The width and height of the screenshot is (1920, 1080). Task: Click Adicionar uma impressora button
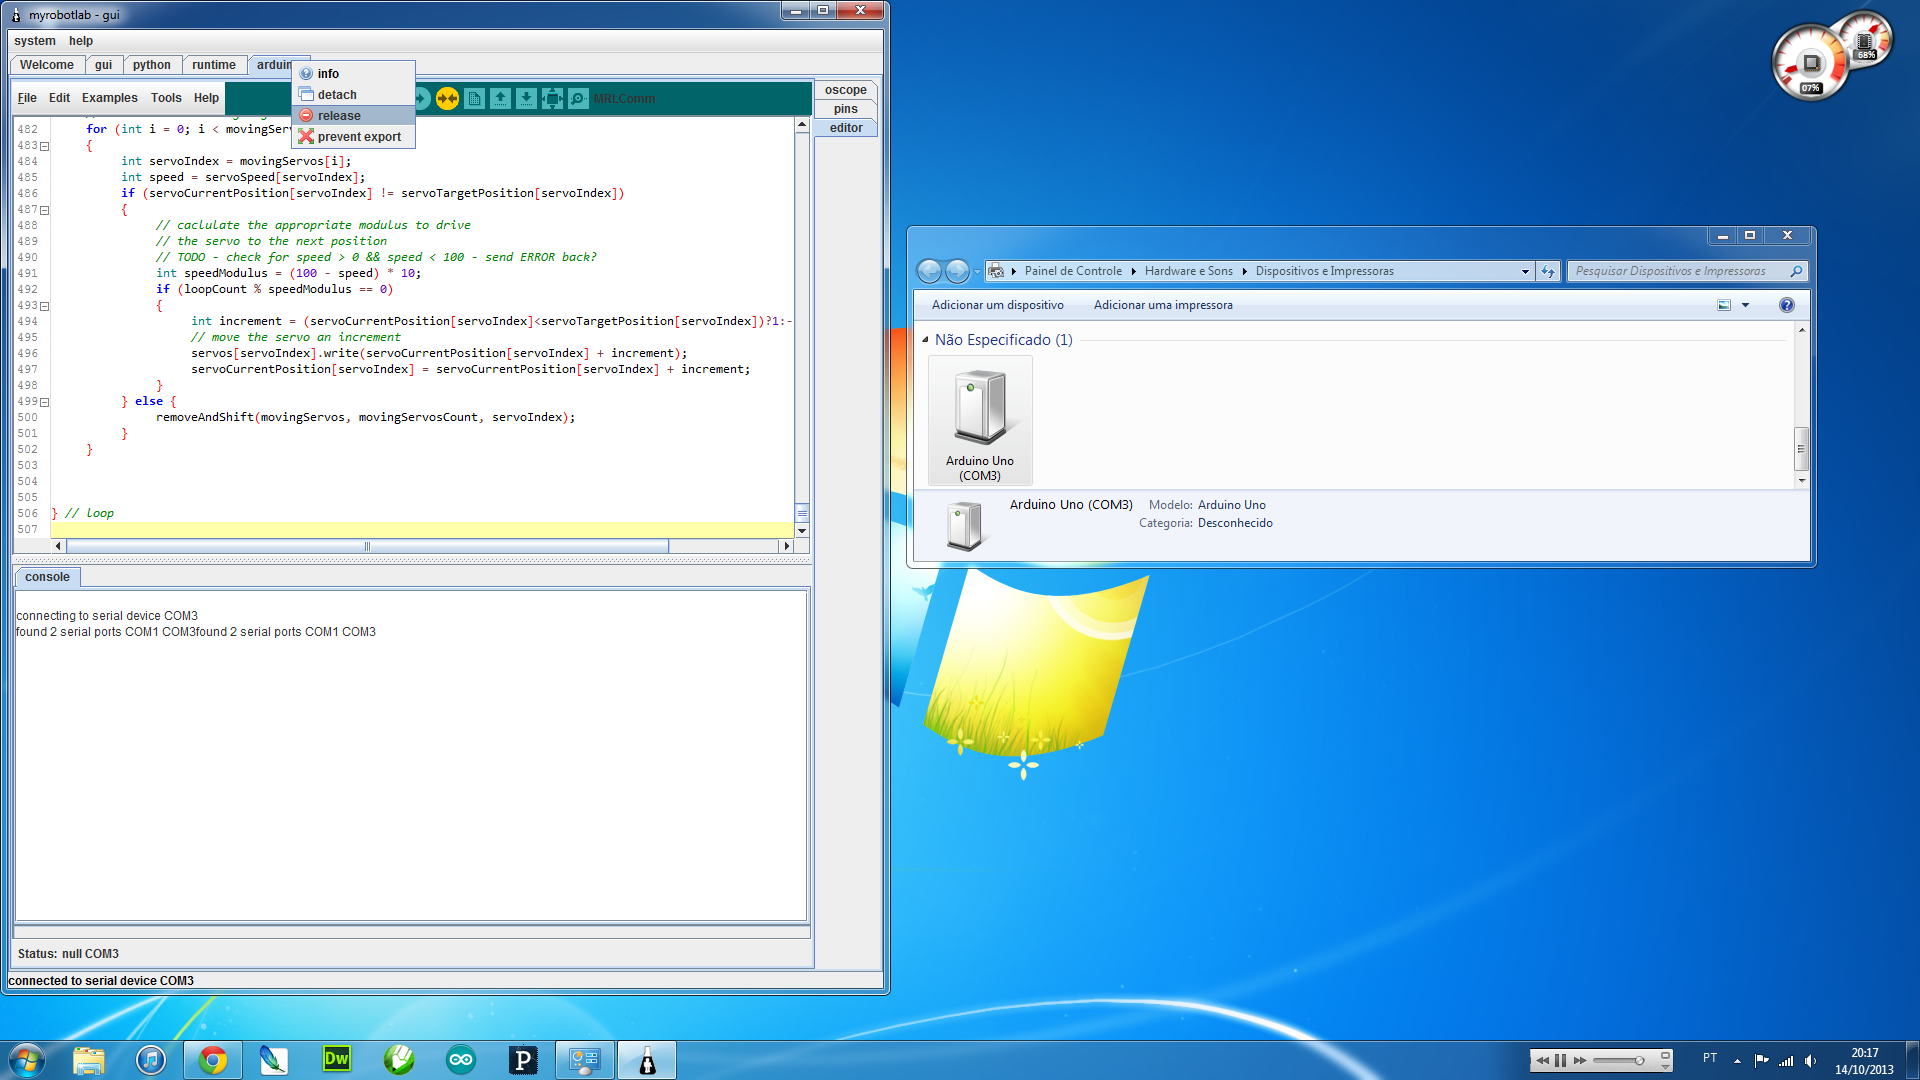click(1163, 305)
